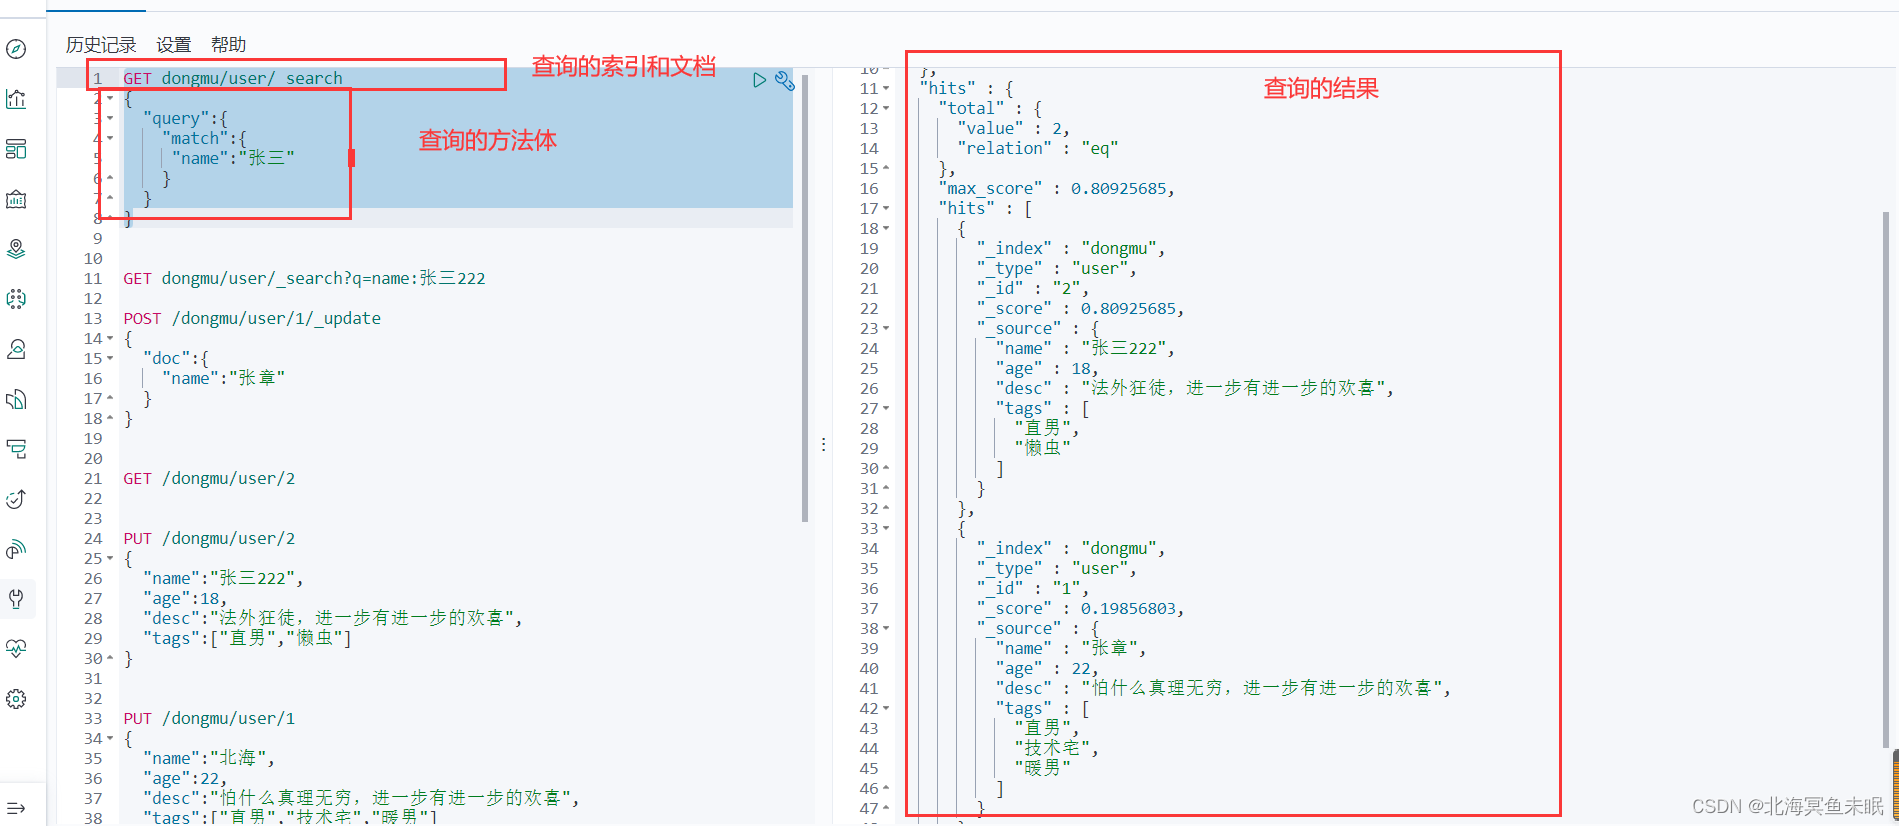Click "max_score" : 0.80925685 in results
The height and width of the screenshot is (826, 1899).
1056,188
